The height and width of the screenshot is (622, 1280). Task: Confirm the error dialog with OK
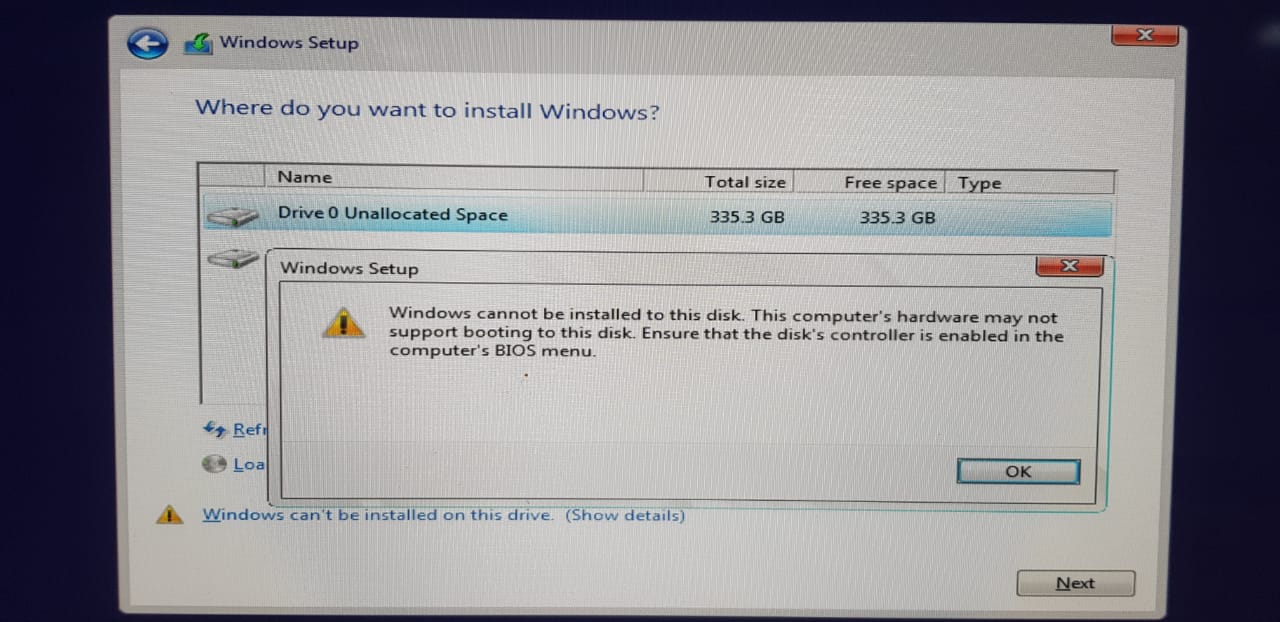1018,472
